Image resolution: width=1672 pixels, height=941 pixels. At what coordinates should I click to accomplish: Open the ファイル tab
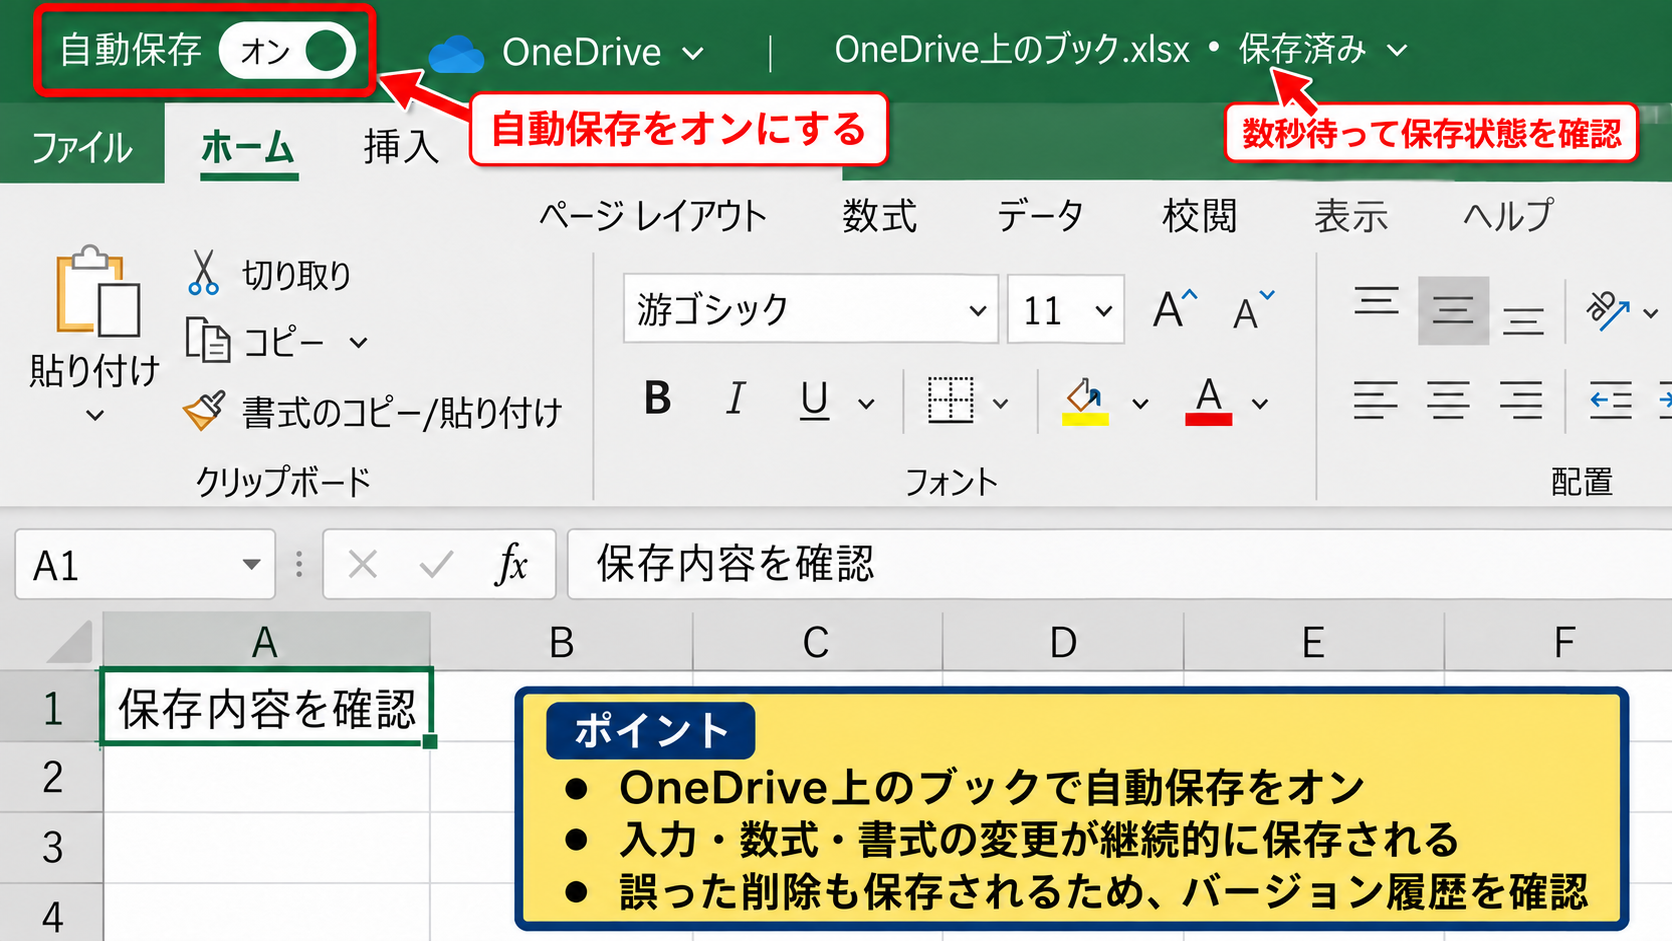82,148
